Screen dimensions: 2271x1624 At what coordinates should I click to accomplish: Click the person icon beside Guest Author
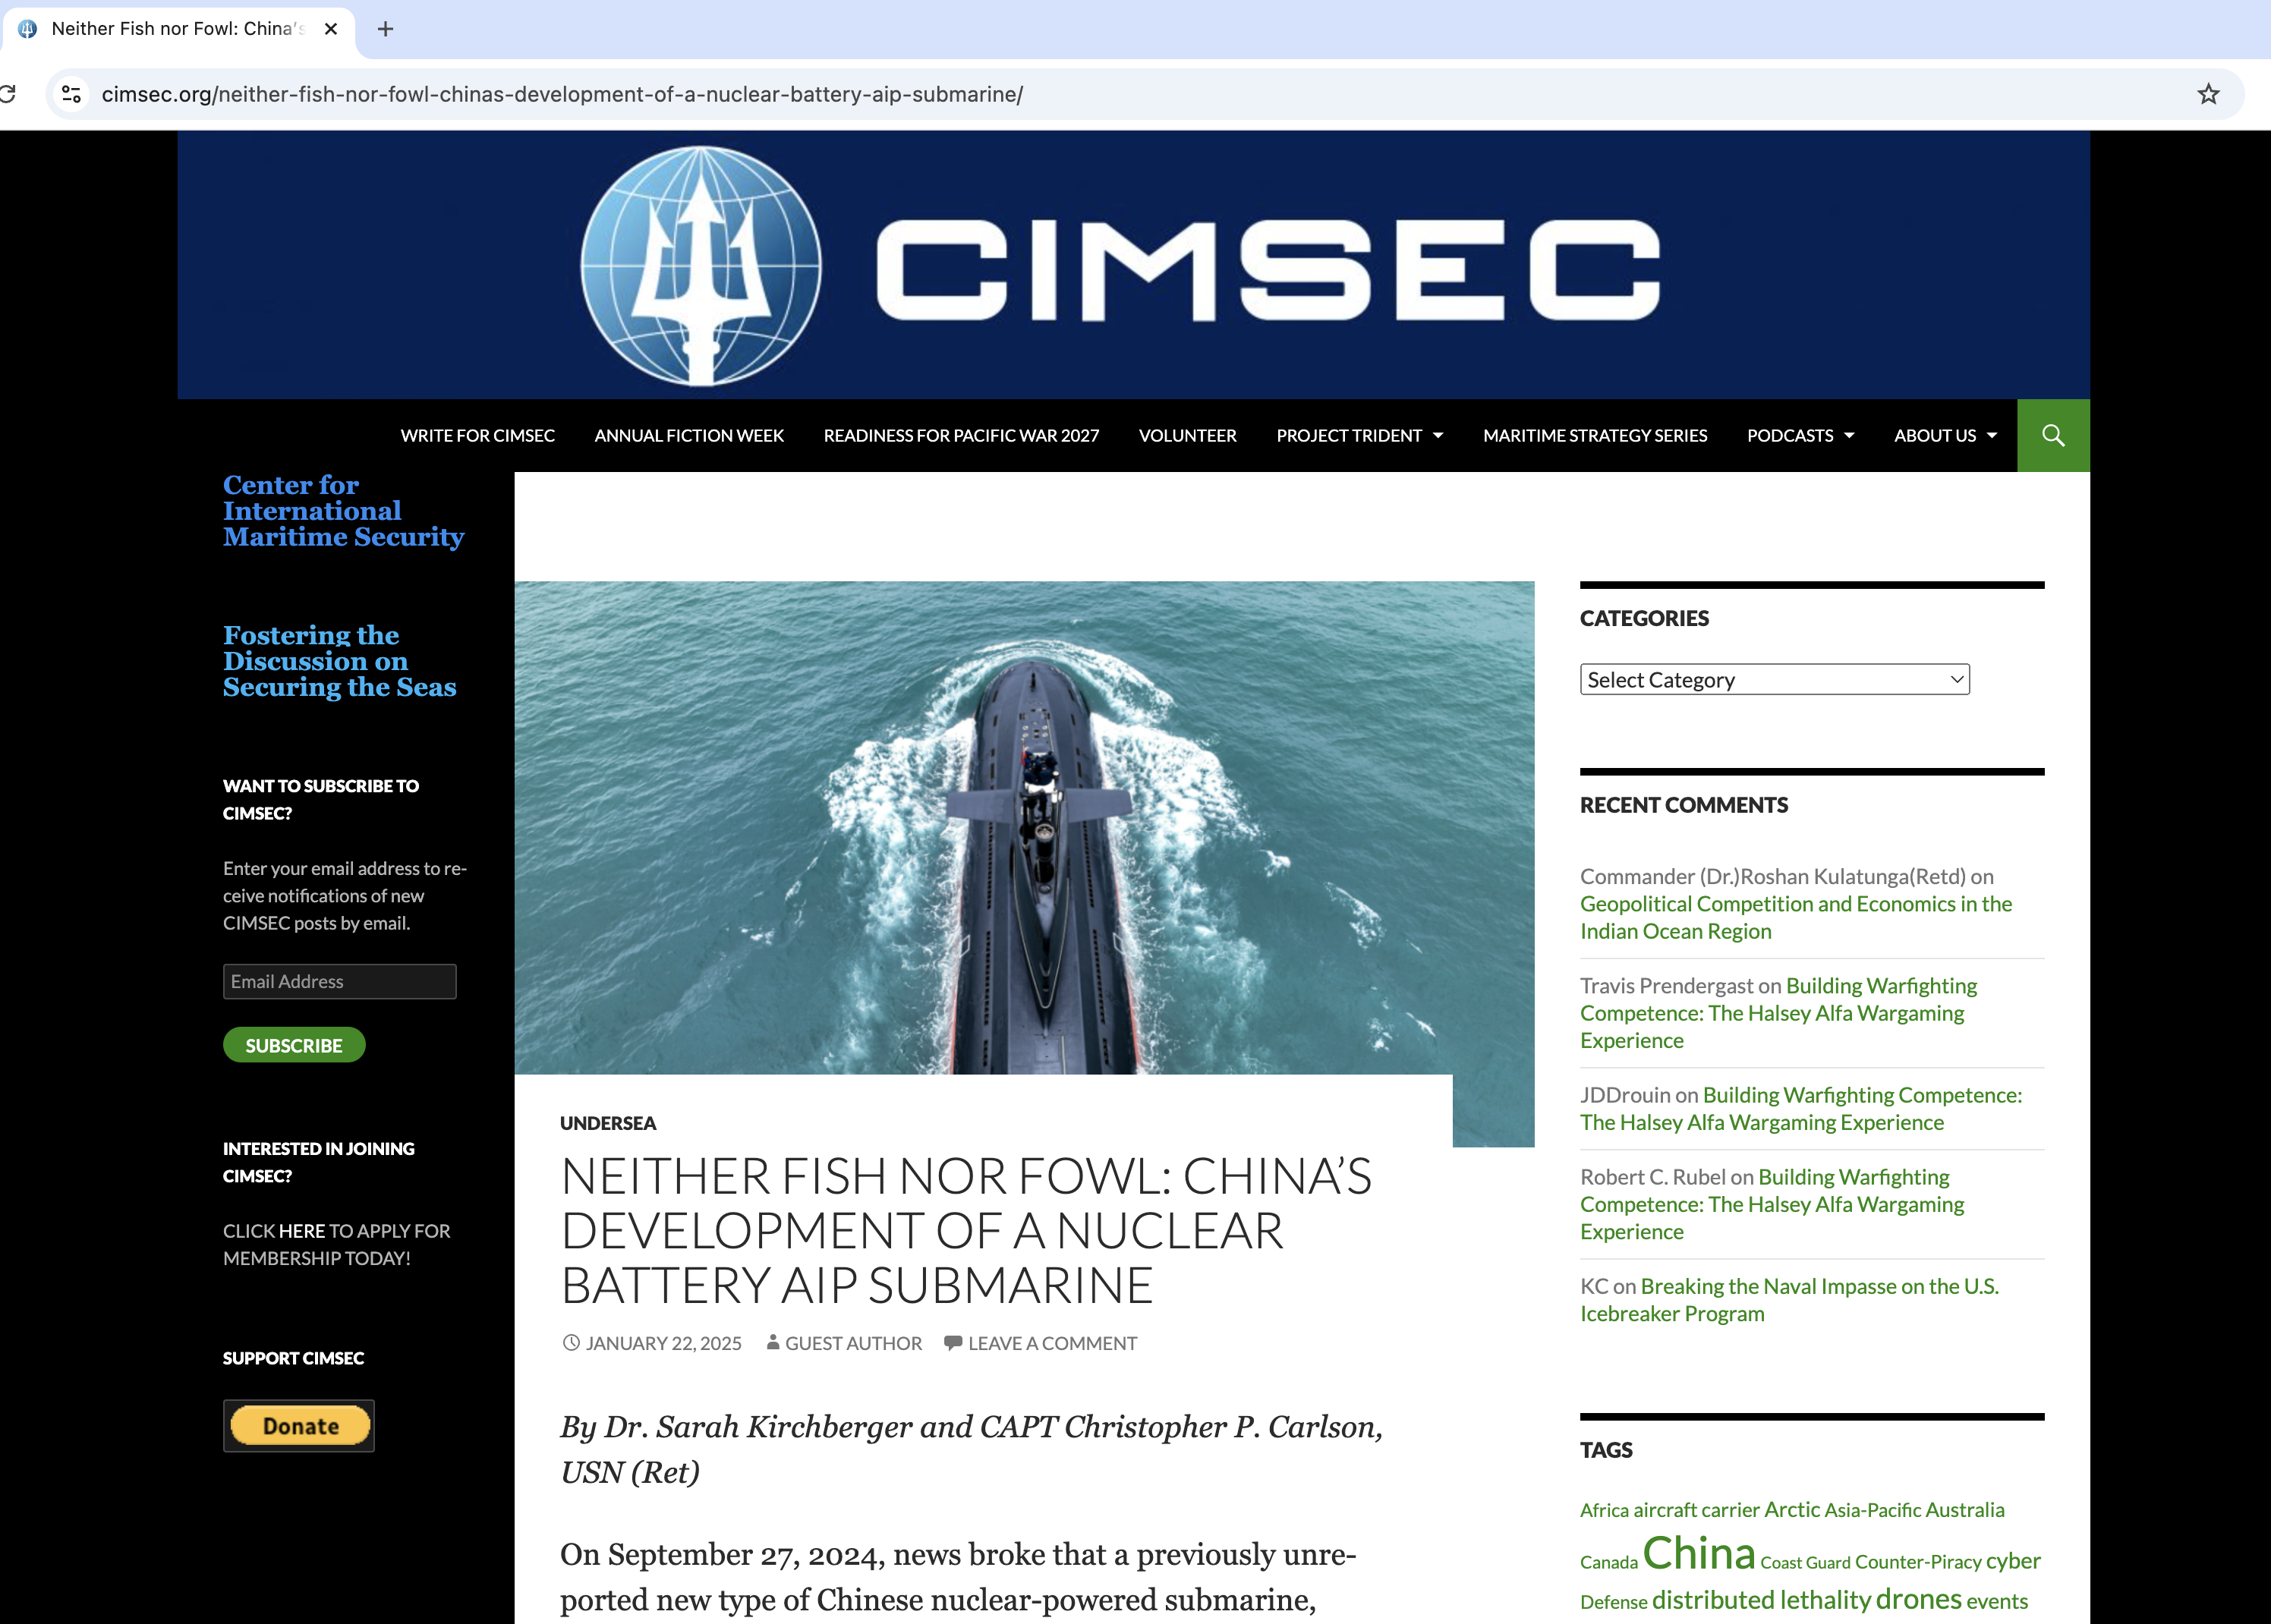[772, 1343]
